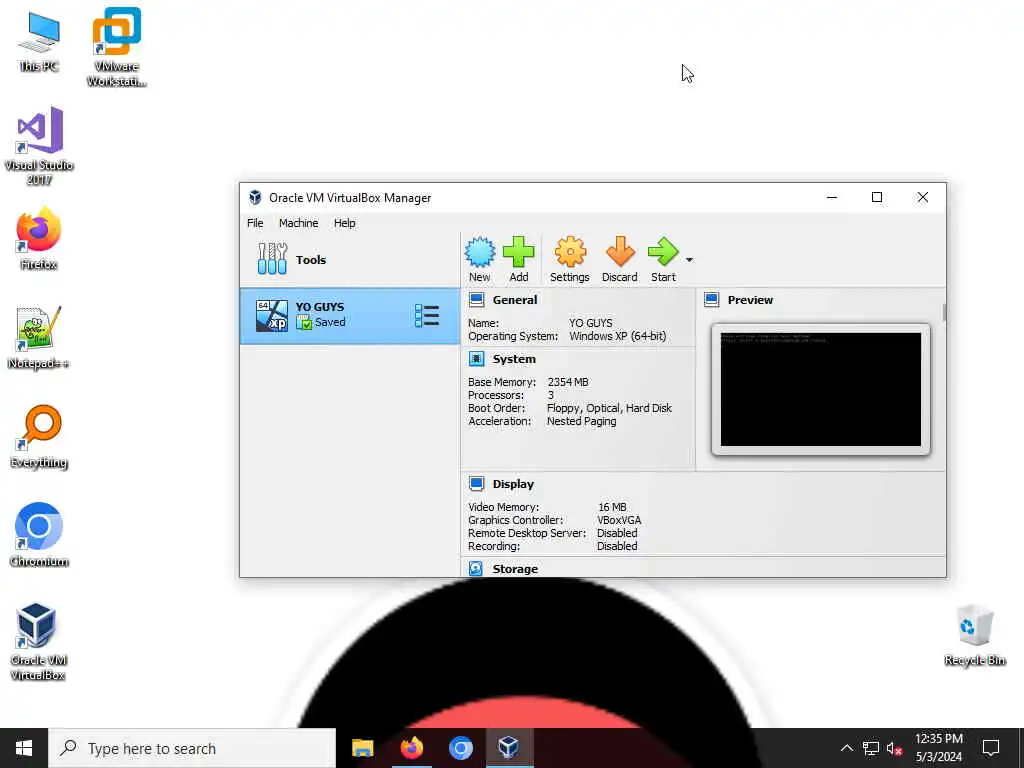The height and width of the screenshot is (768, 1024).
Task: Select the Everything search desktop shortcut
Action: tap(39, 437)
